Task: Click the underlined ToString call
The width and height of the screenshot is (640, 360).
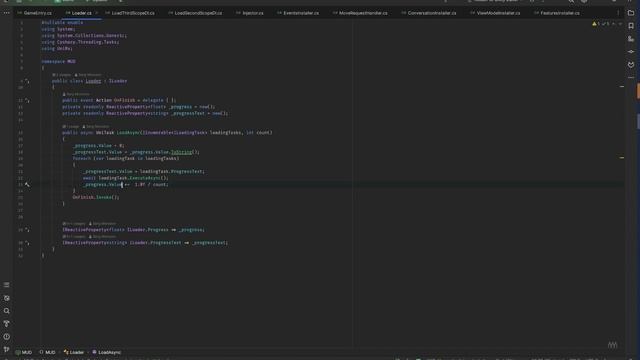Action: pos(181,152)
